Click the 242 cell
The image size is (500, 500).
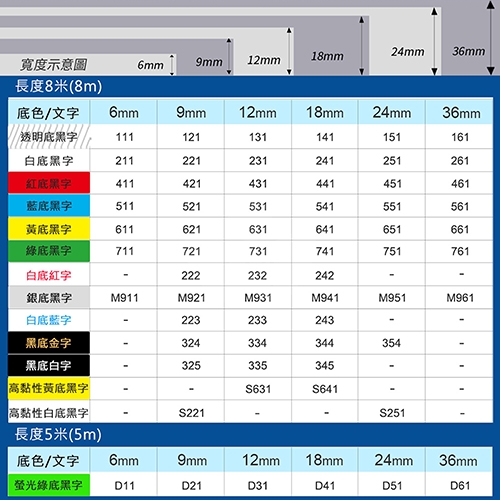coord(325,276)
